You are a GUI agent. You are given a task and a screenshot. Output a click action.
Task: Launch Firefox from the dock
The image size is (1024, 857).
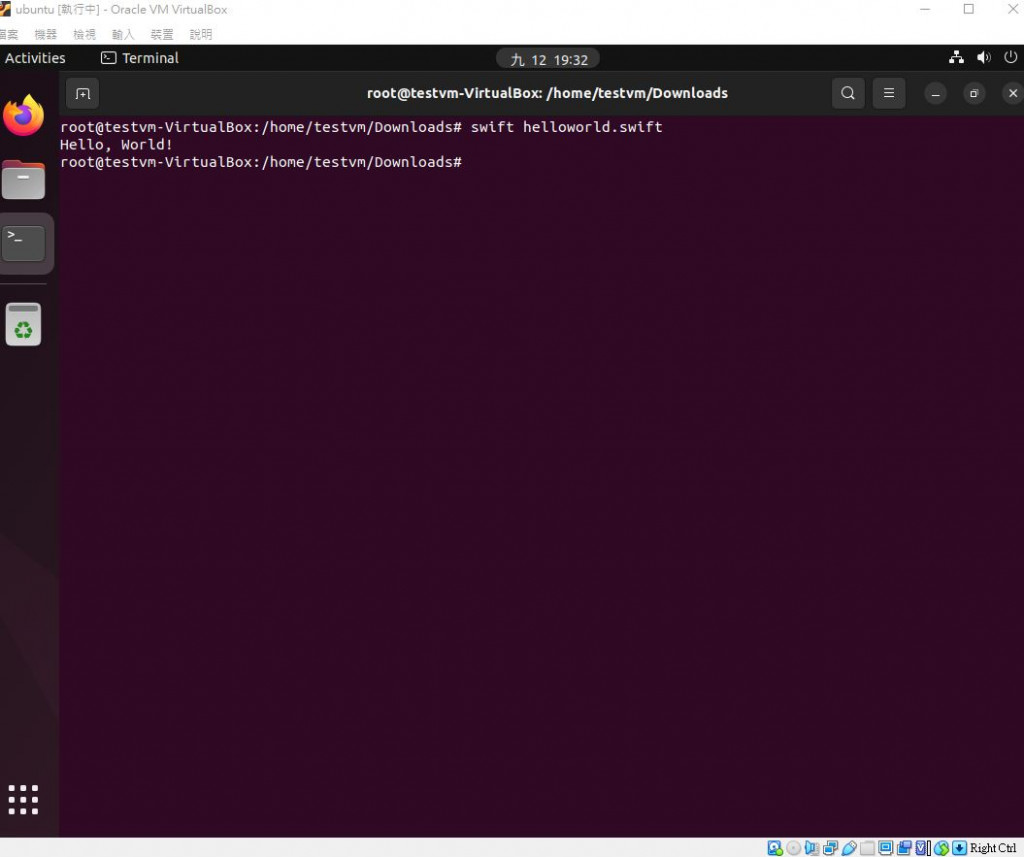coord(24,116)
